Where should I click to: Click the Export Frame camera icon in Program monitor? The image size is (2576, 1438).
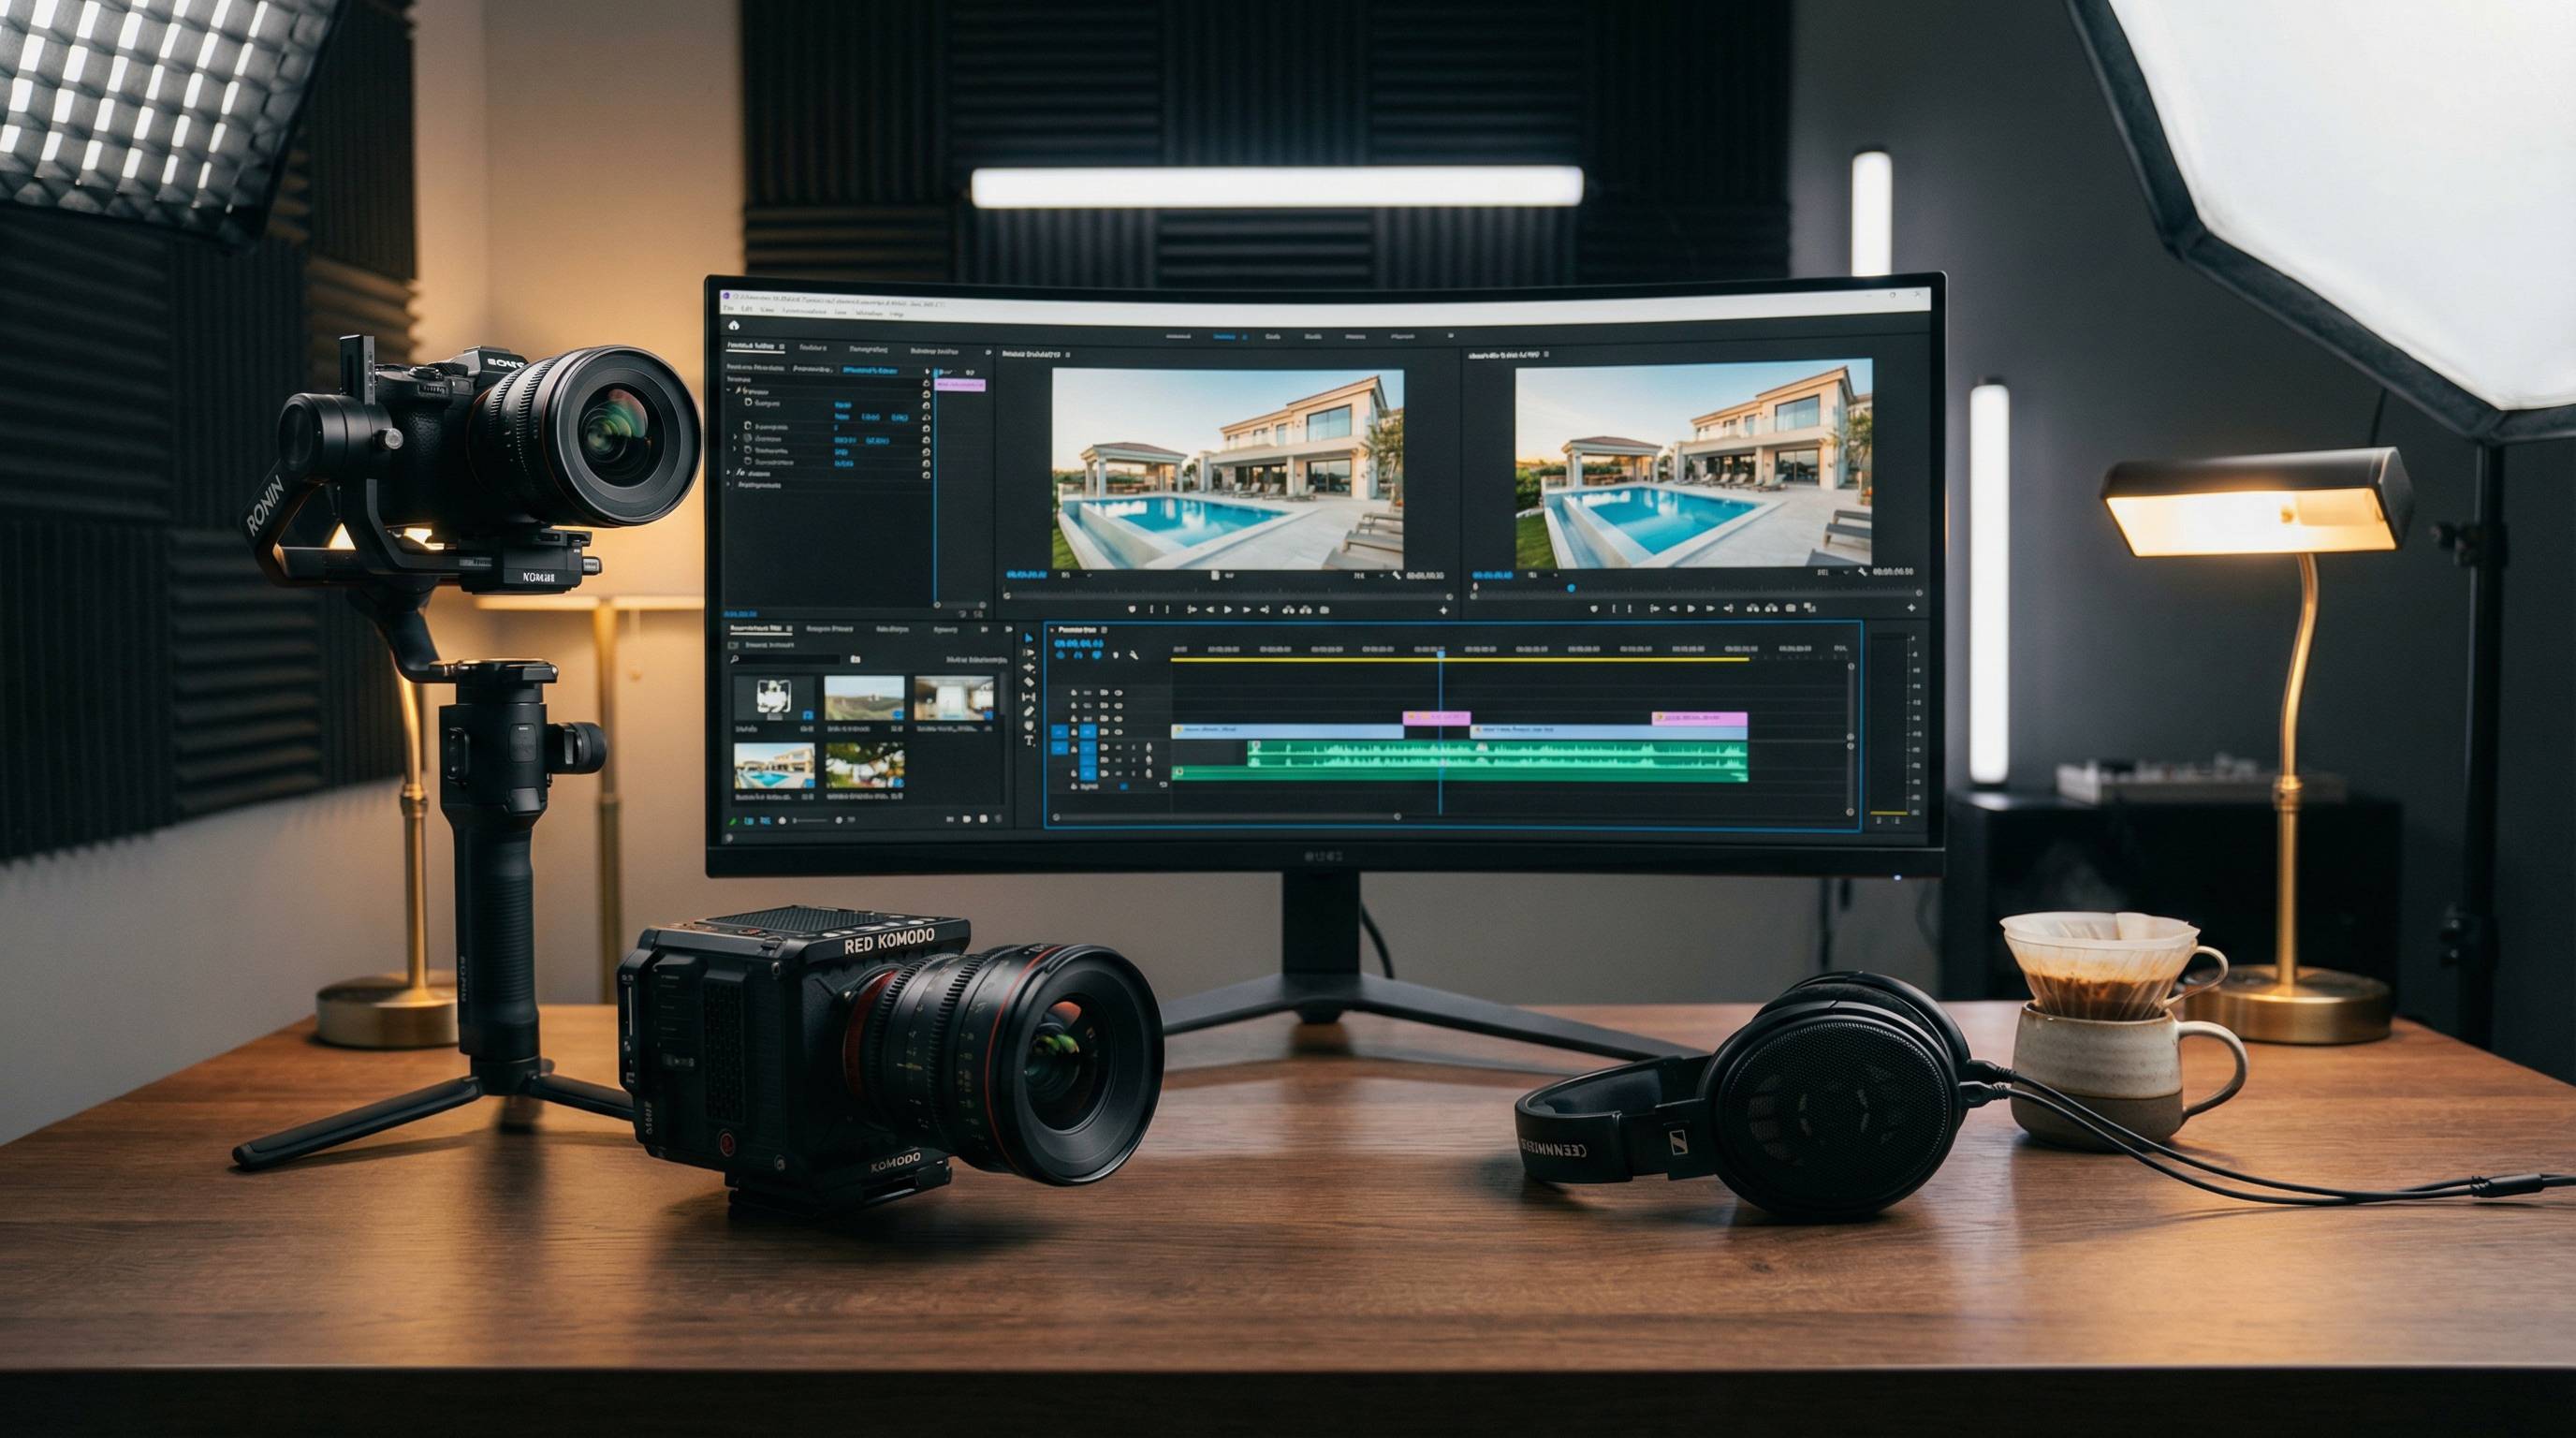click(x=1791, y=608)
